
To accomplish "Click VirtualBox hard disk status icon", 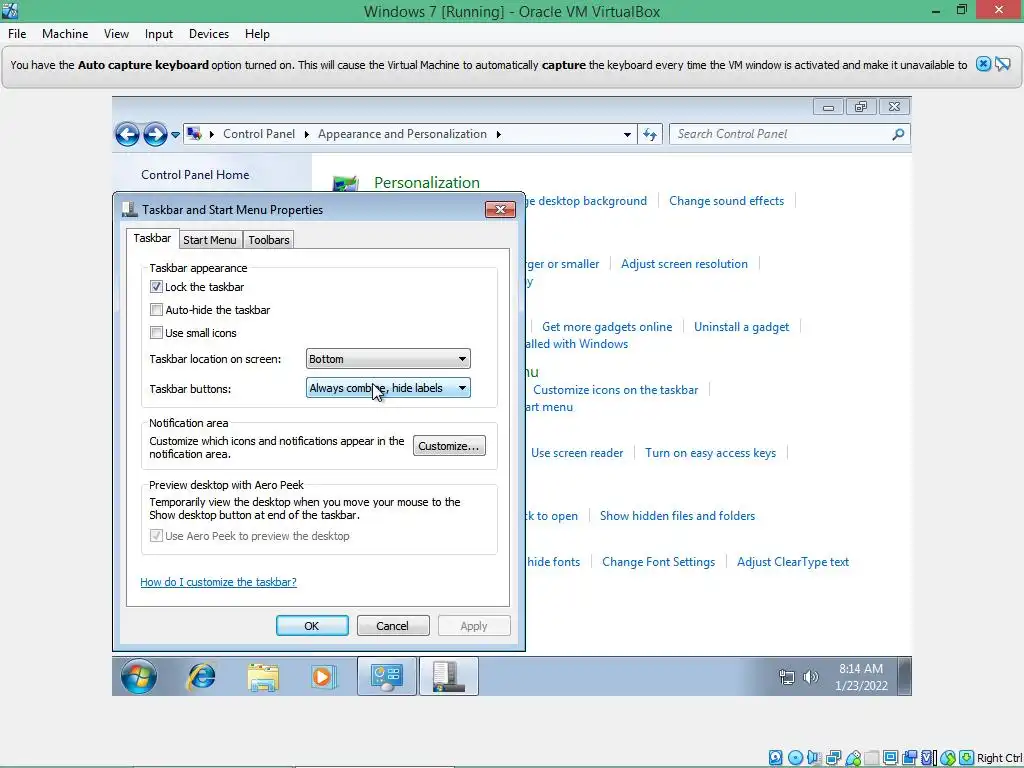I will click(x=775, y=758).
